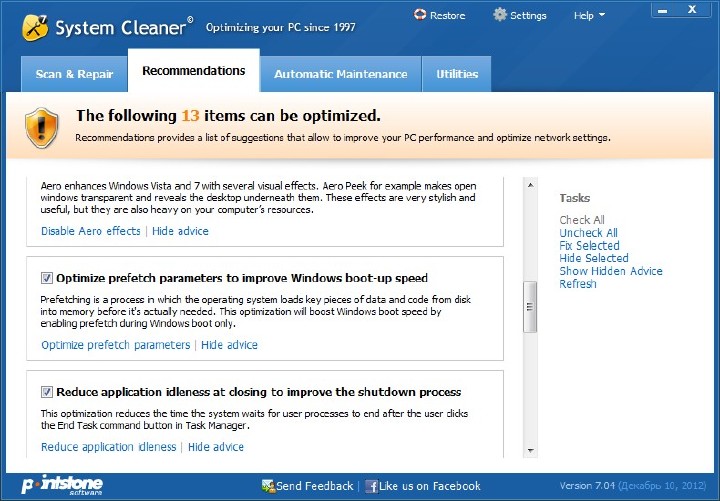Viewport: 720px width, 501px height.
Task: Switch to the Scan & Repair tab
Action: (74, 74)
